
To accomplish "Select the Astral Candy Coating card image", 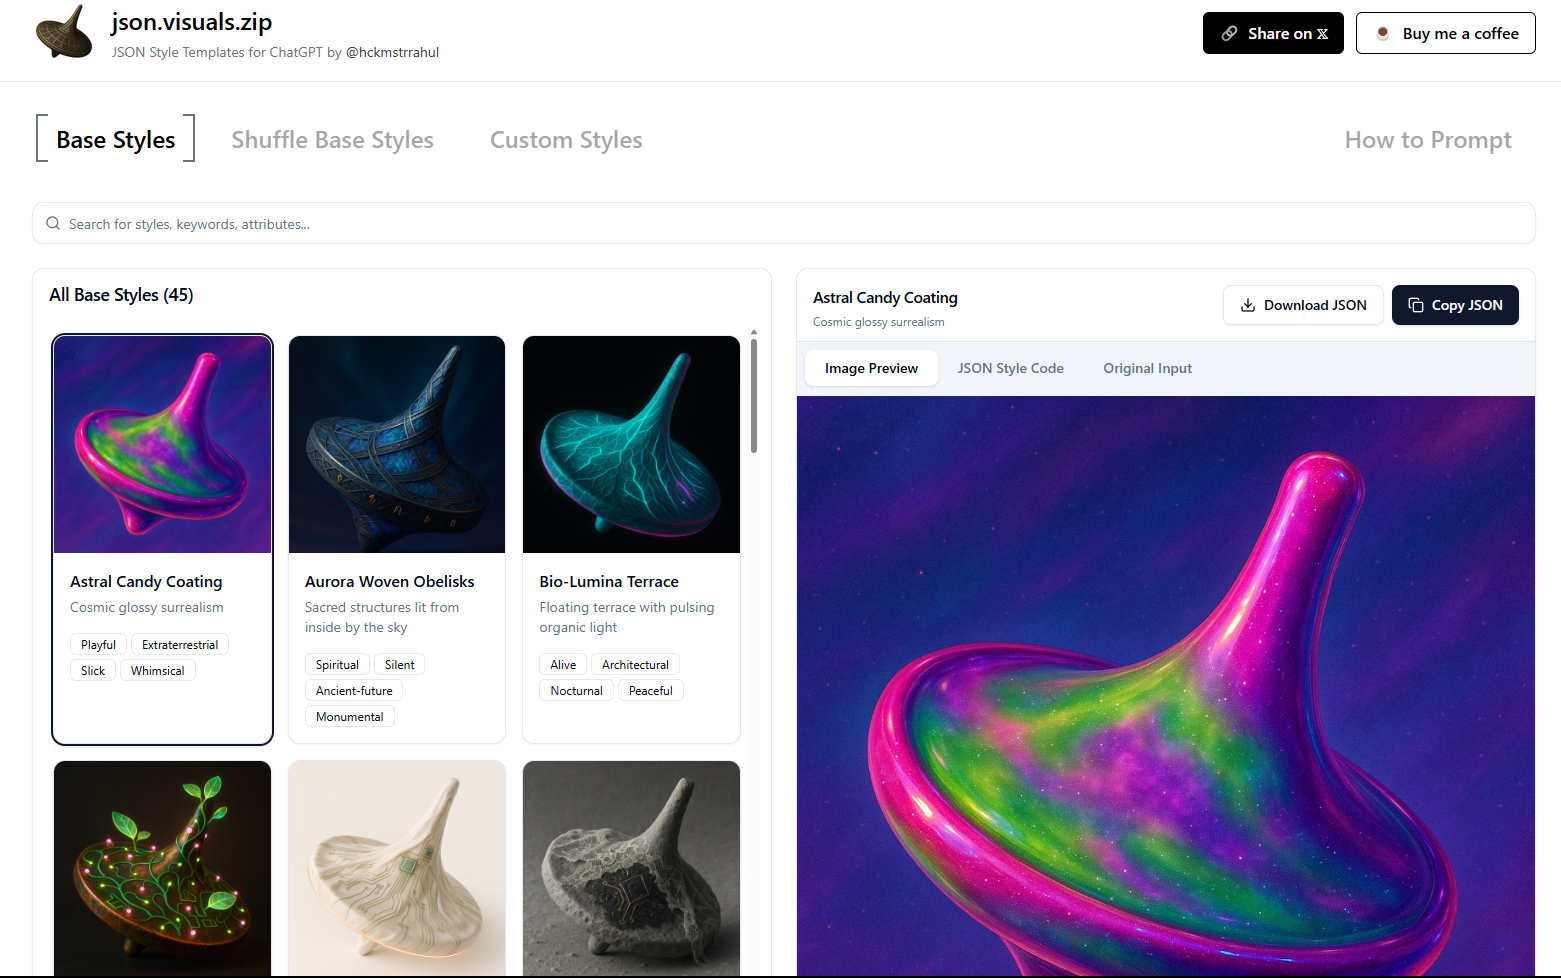I will point(163,444).
